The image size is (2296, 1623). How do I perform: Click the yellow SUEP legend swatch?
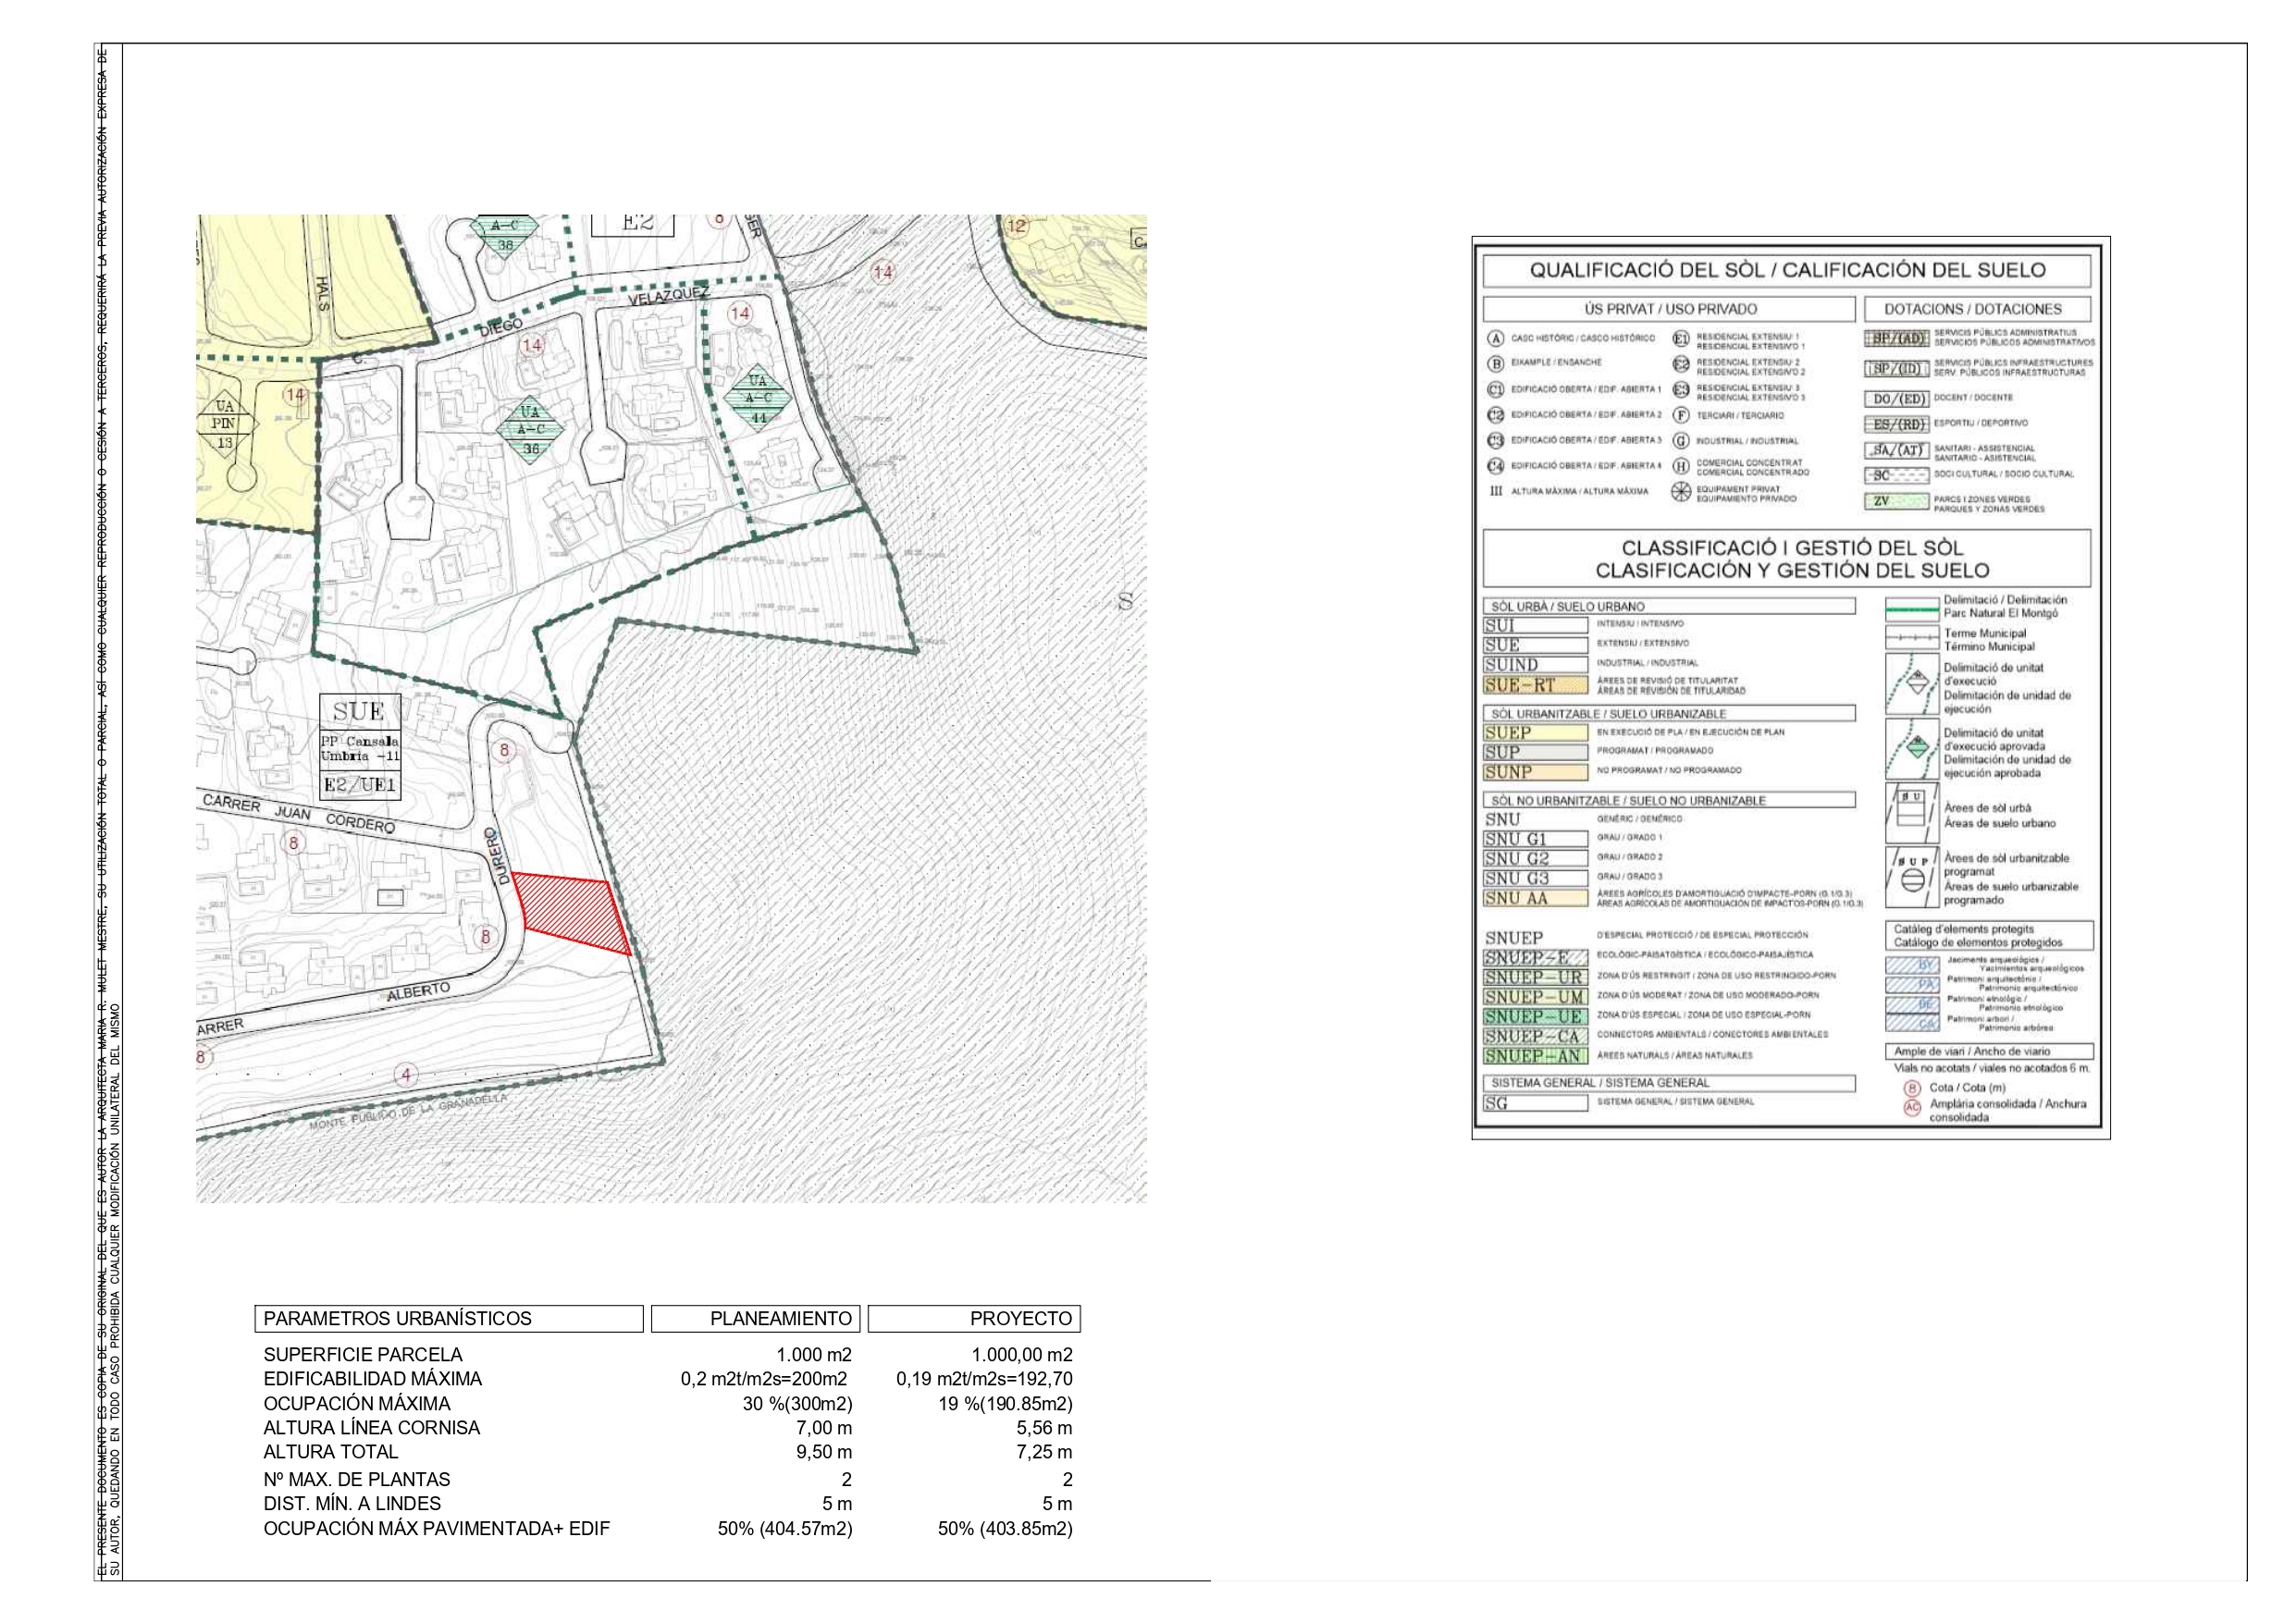[1536, 733]
